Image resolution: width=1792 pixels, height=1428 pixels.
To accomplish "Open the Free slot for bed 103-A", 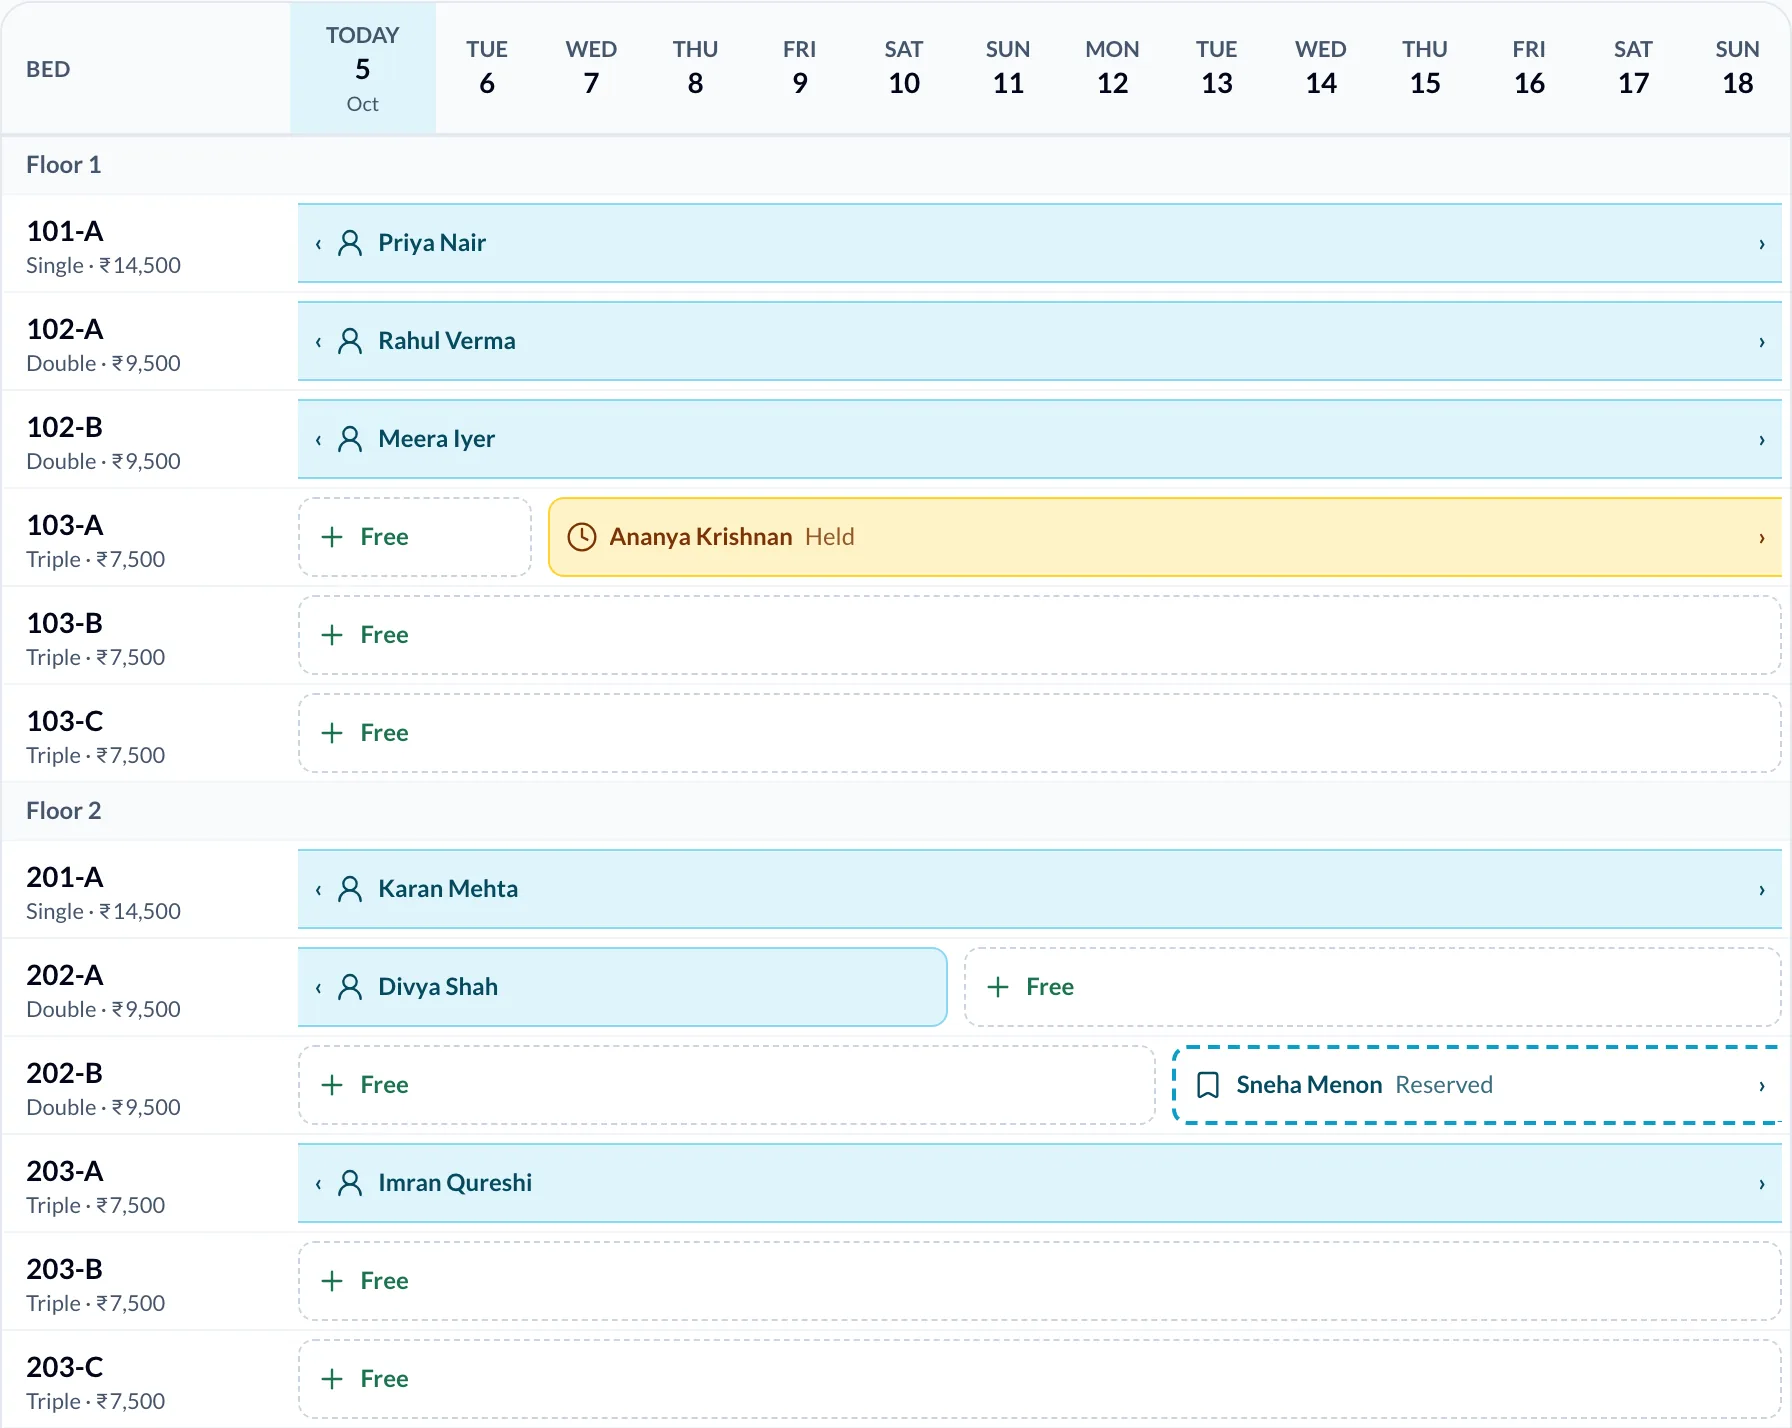I will point(415,537).
